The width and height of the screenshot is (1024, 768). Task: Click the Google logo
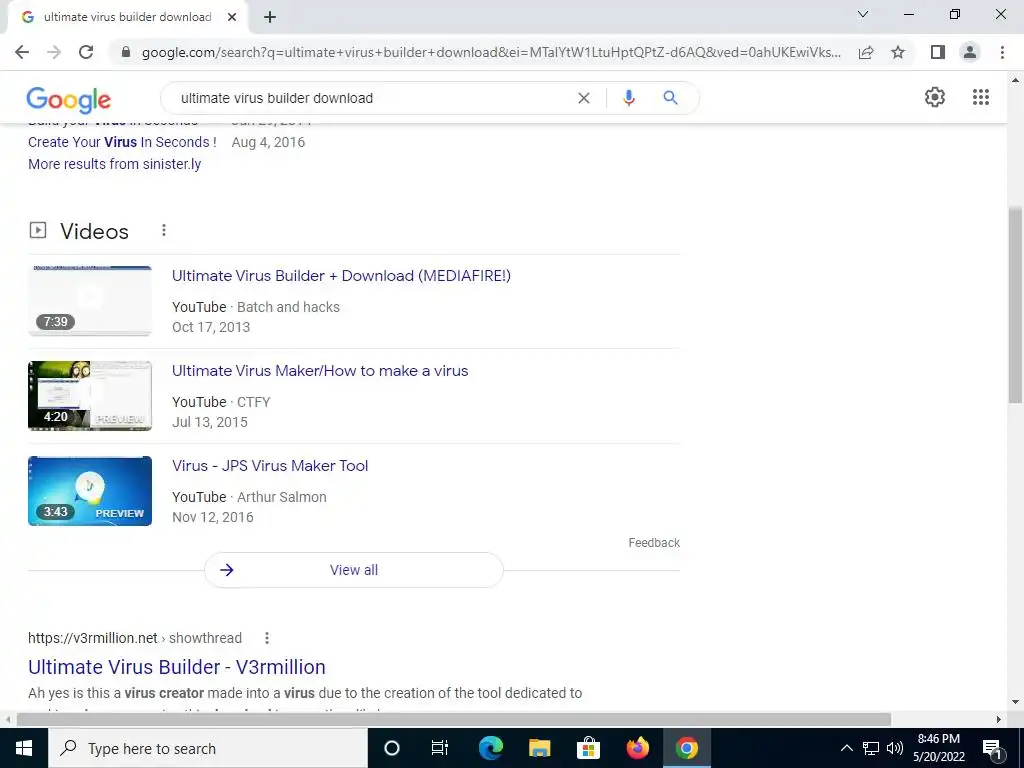click(x=69, y=99)
